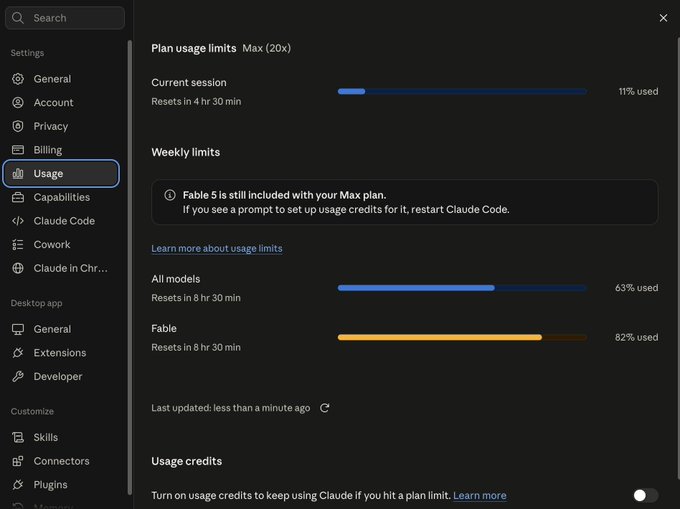Click the Privacy shield icon
The height and width of the screenshot is (509, 680).
pos(18,126)
